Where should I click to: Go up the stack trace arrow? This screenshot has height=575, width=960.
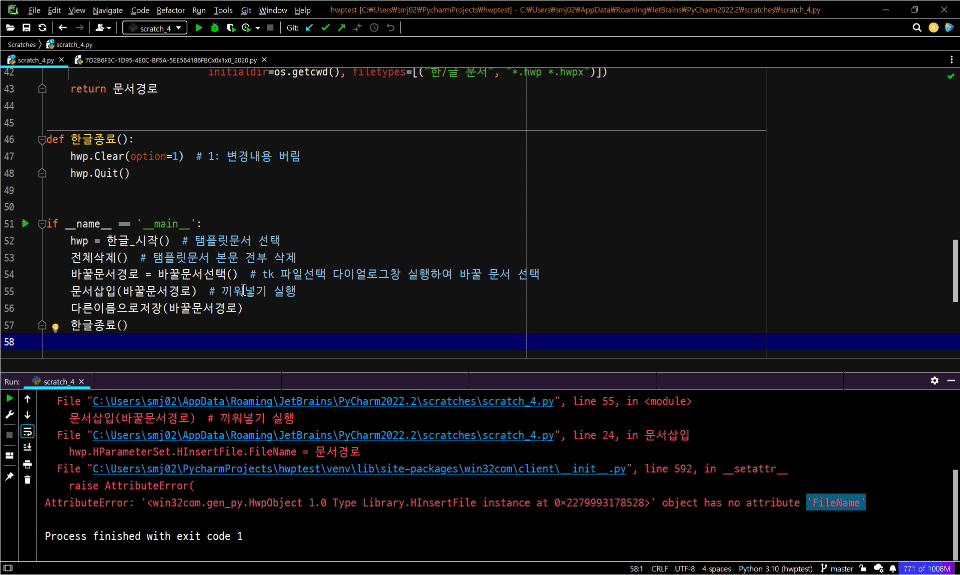pyautogui.click(x=28, y=399)
